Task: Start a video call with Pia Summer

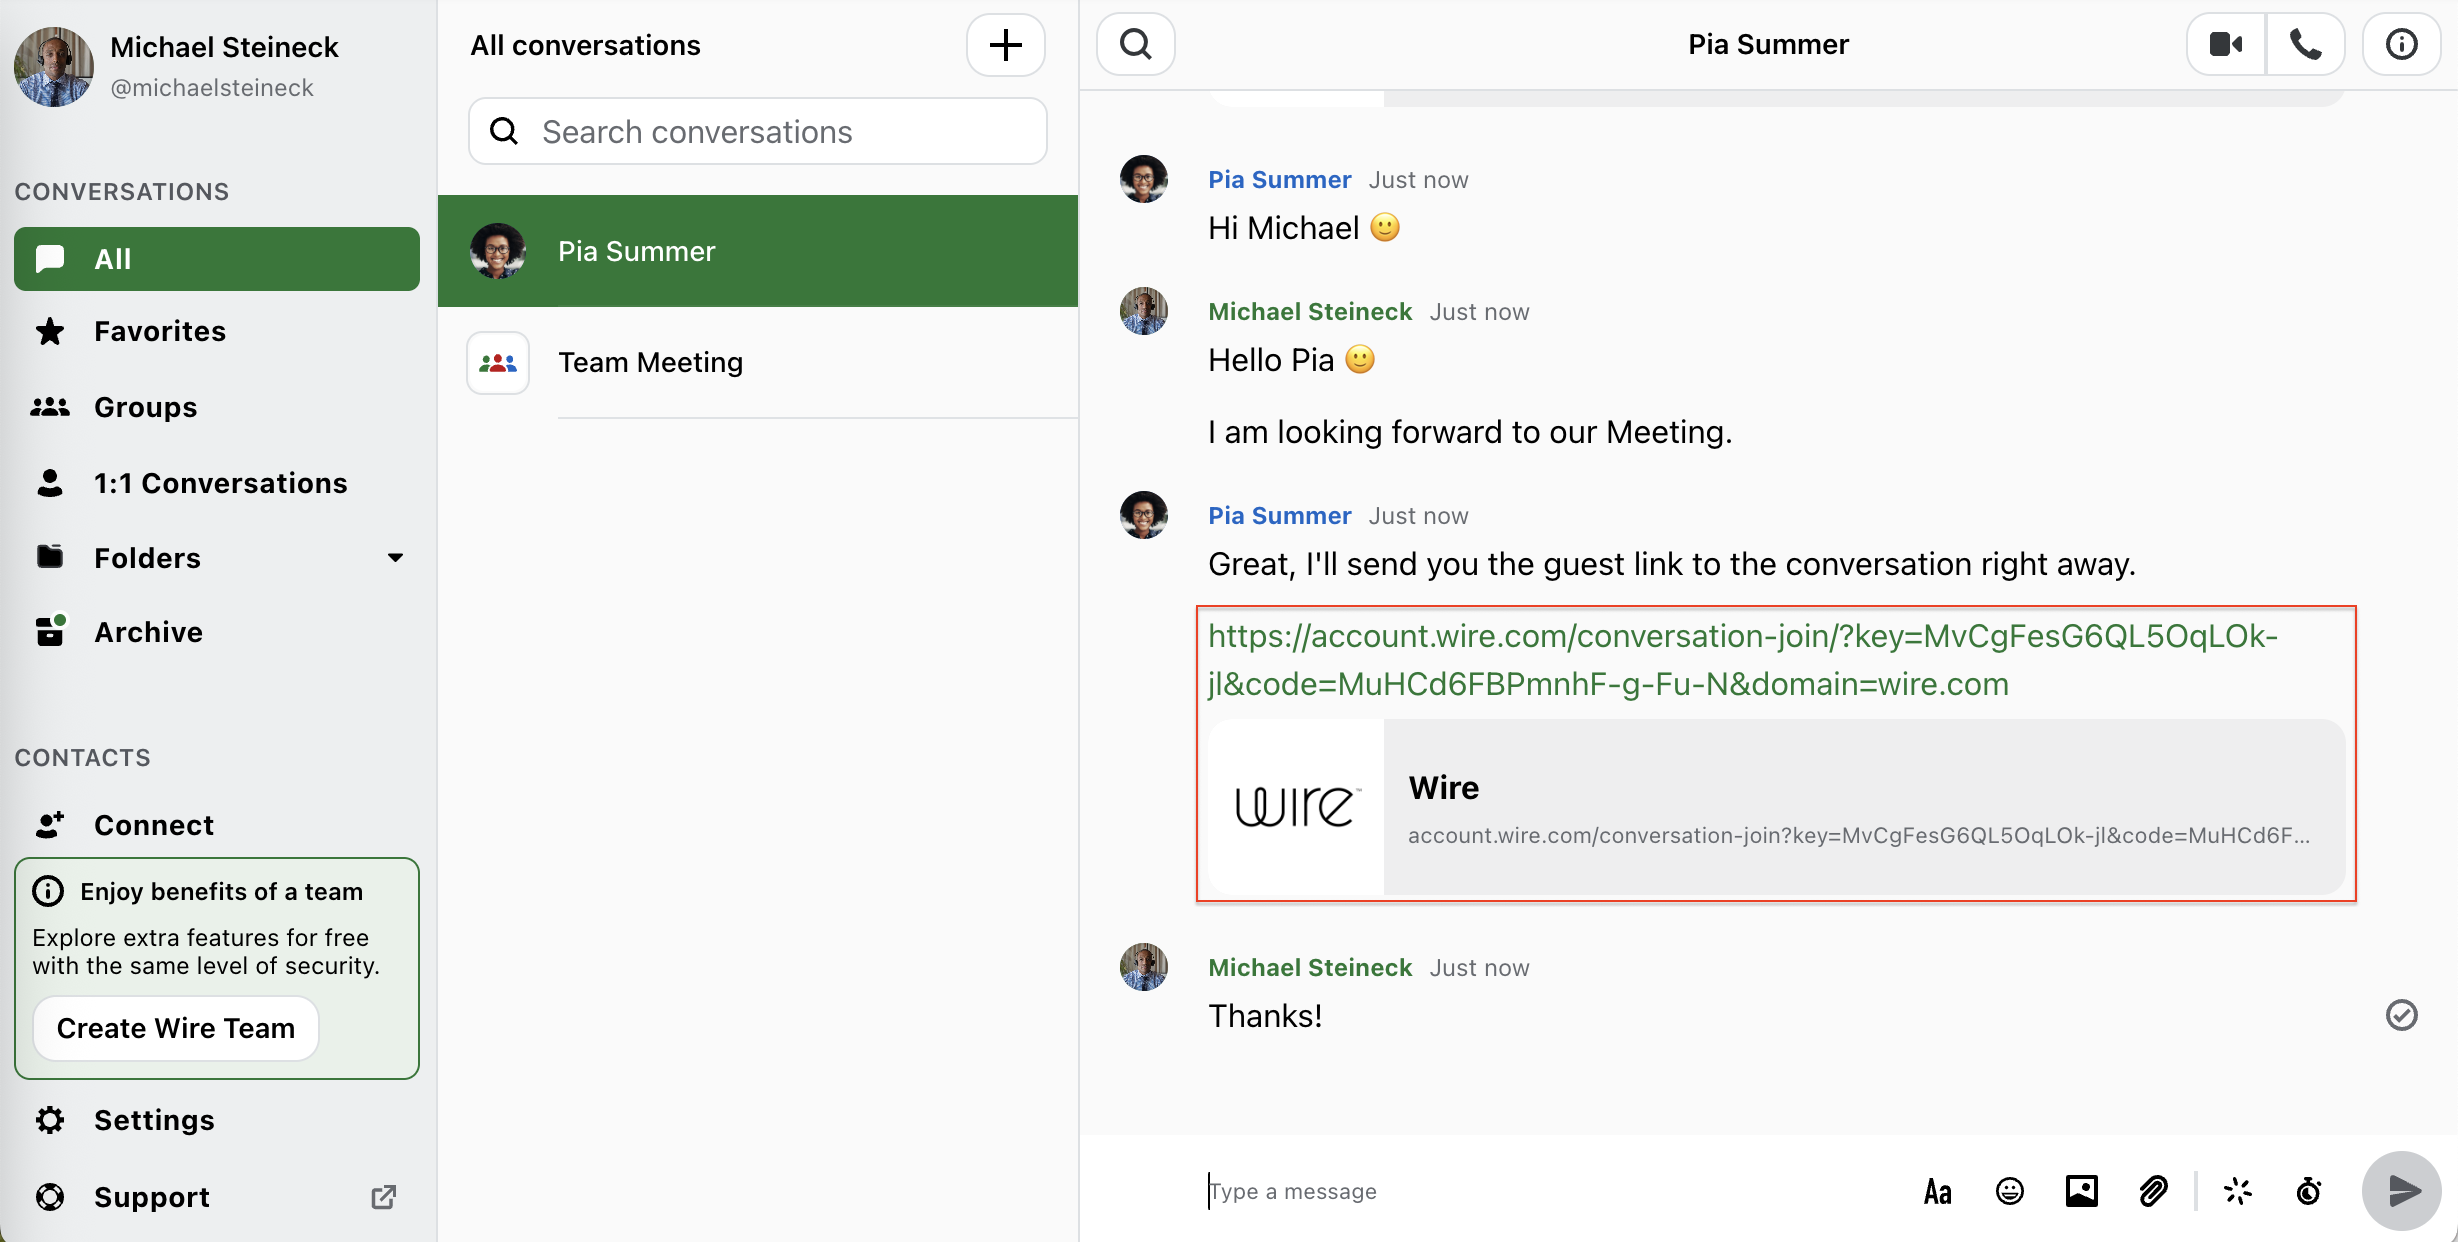Action: [2226, 44]
